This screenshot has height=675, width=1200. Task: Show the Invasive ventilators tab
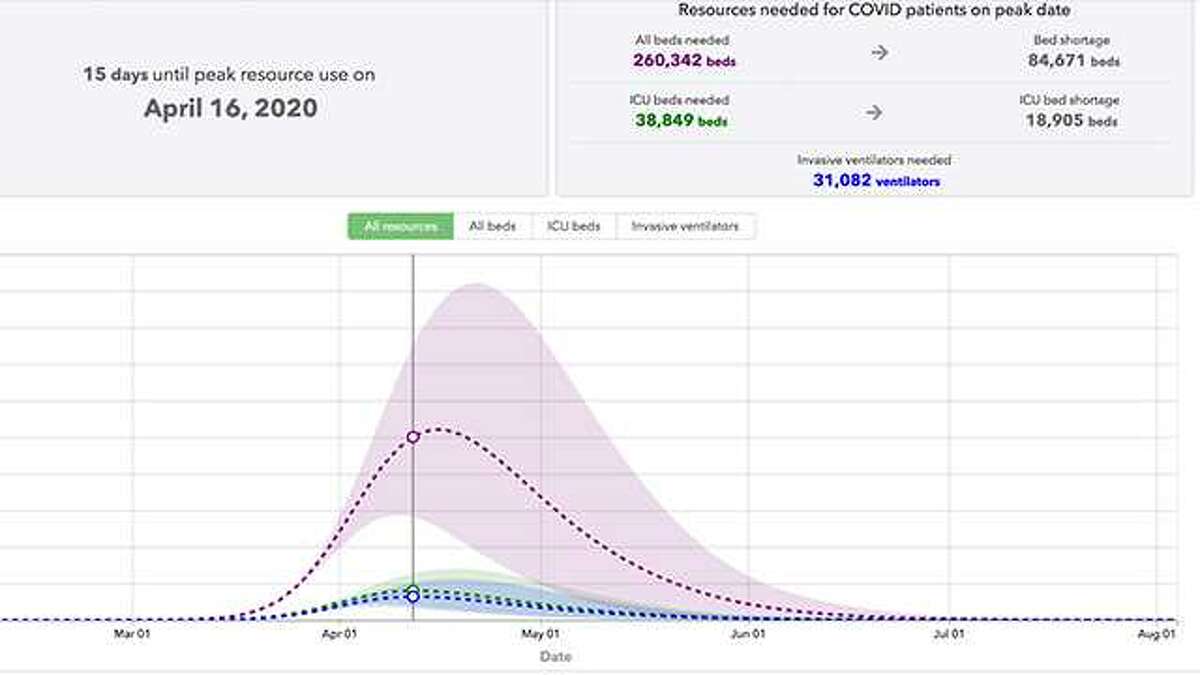click(685, 226)
